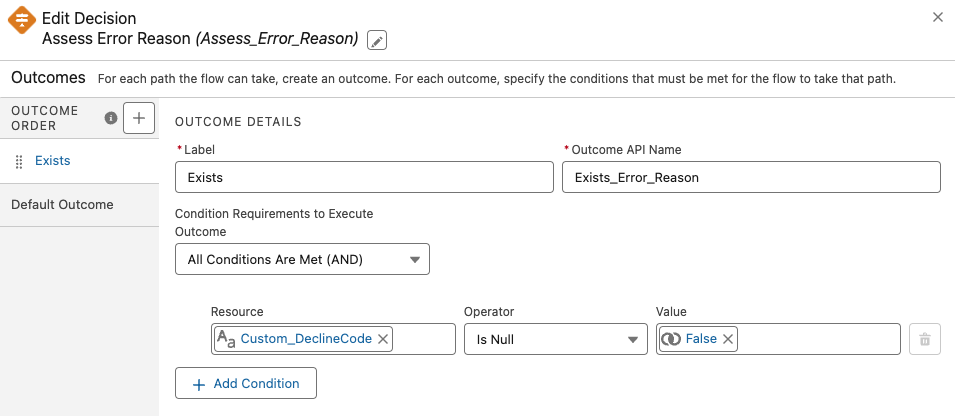Grab the drag handle beside Exists outcome

[19, 161]
